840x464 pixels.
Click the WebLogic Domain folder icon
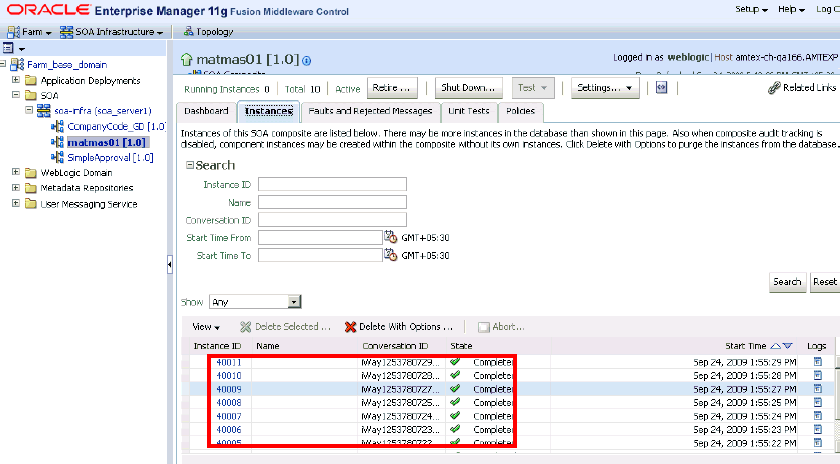[31, 173]
